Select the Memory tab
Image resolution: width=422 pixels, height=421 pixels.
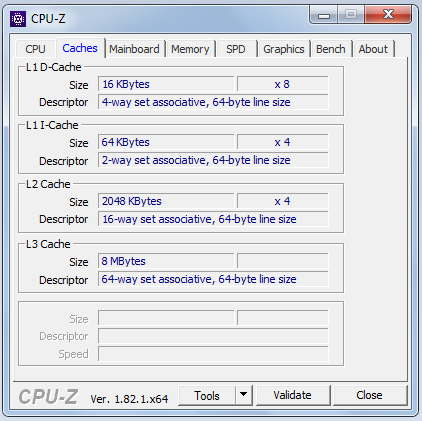(190, 49)
